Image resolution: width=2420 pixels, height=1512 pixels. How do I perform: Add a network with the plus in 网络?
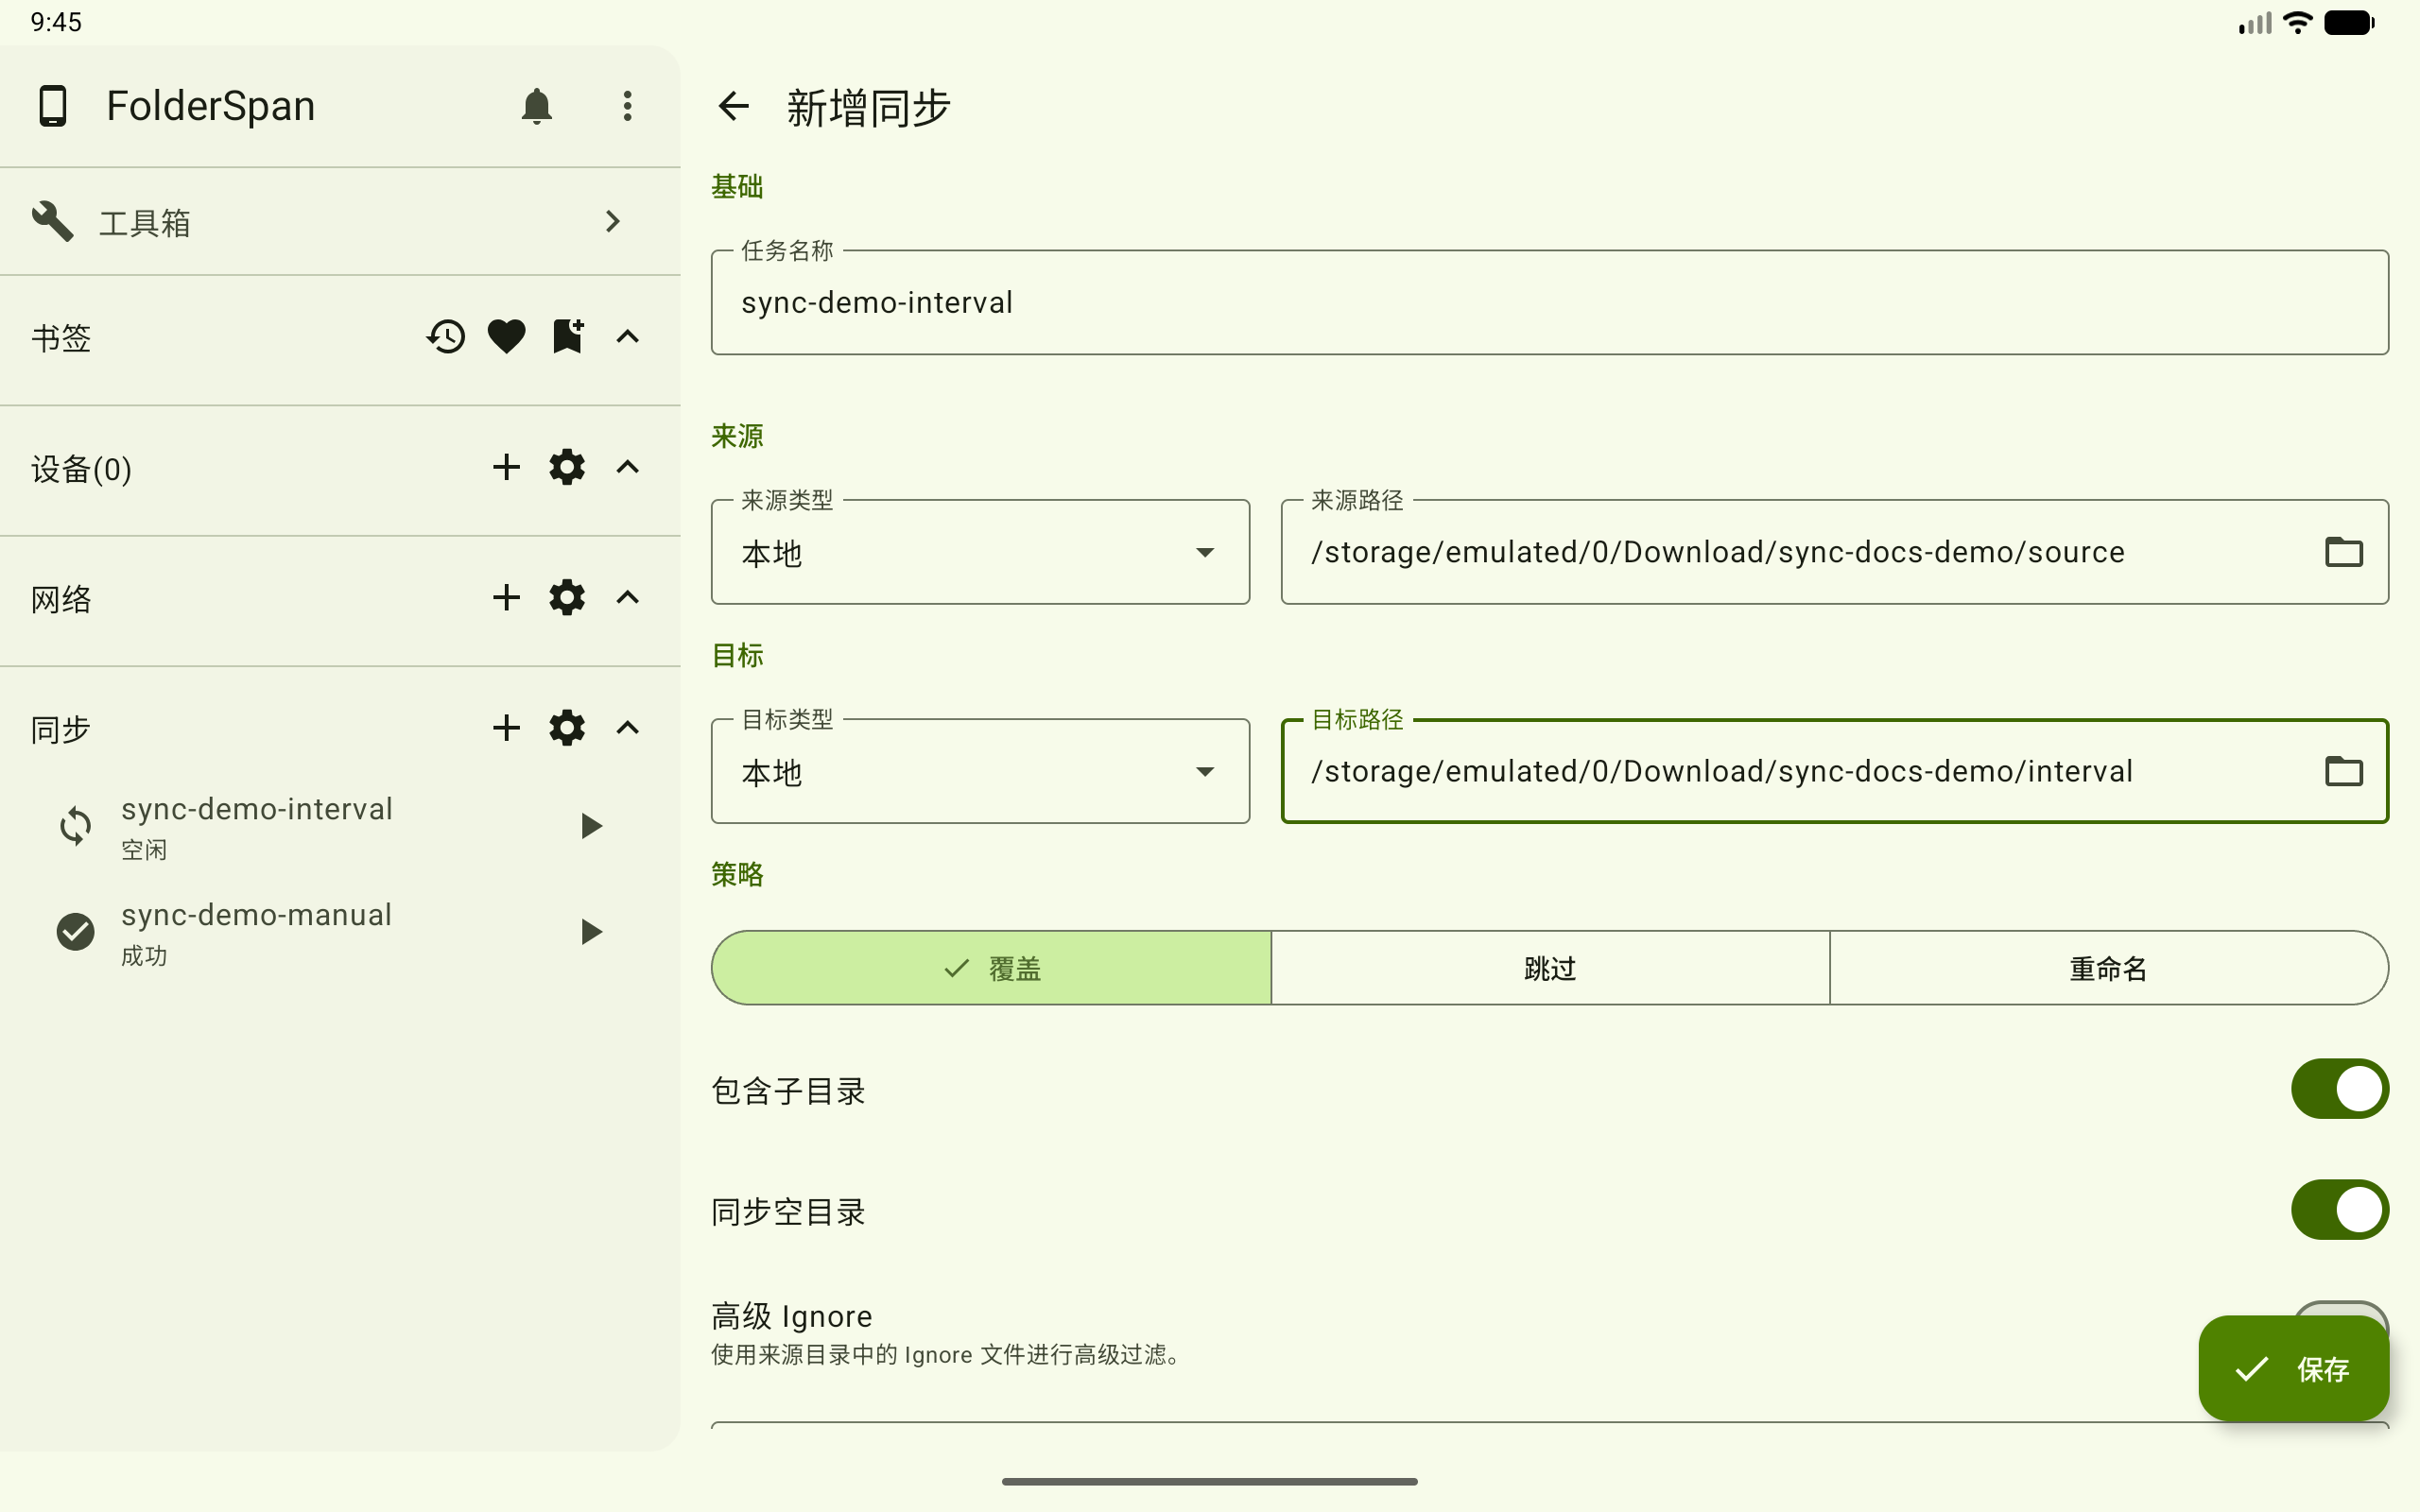[507, 598]
